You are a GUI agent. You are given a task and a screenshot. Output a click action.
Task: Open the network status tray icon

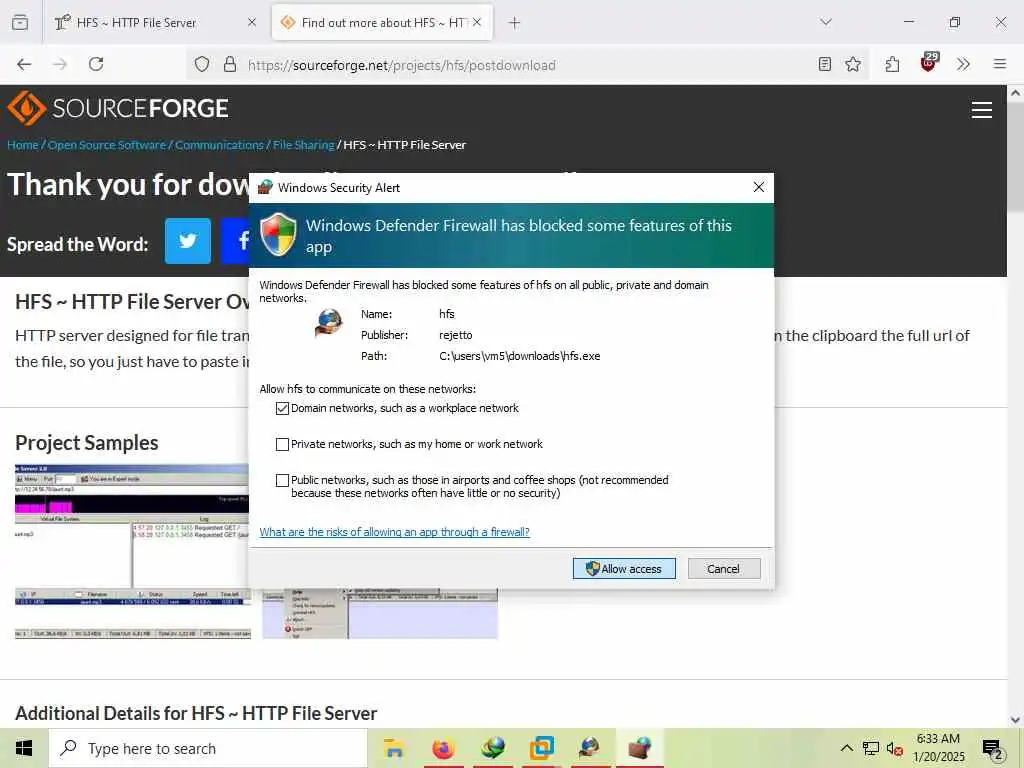point(871,748)
